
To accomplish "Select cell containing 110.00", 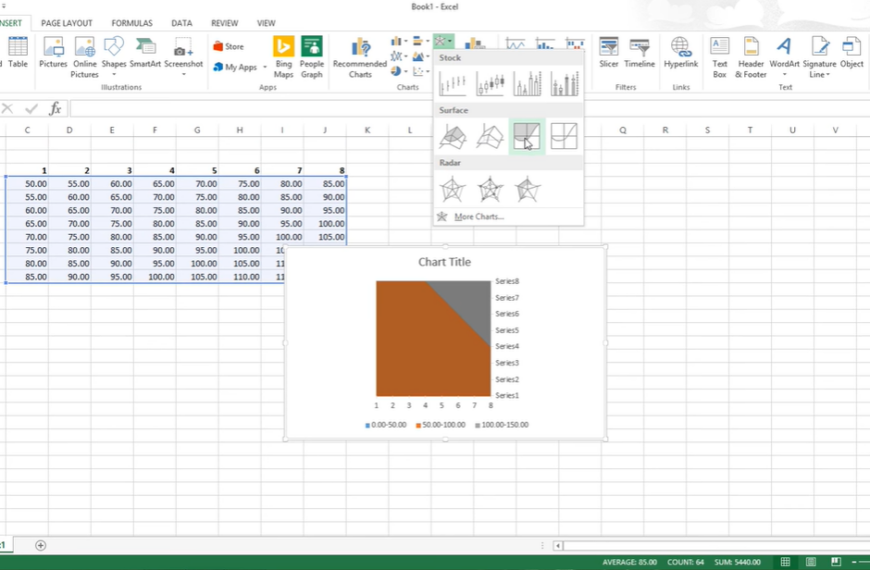I will pos(240,277).
